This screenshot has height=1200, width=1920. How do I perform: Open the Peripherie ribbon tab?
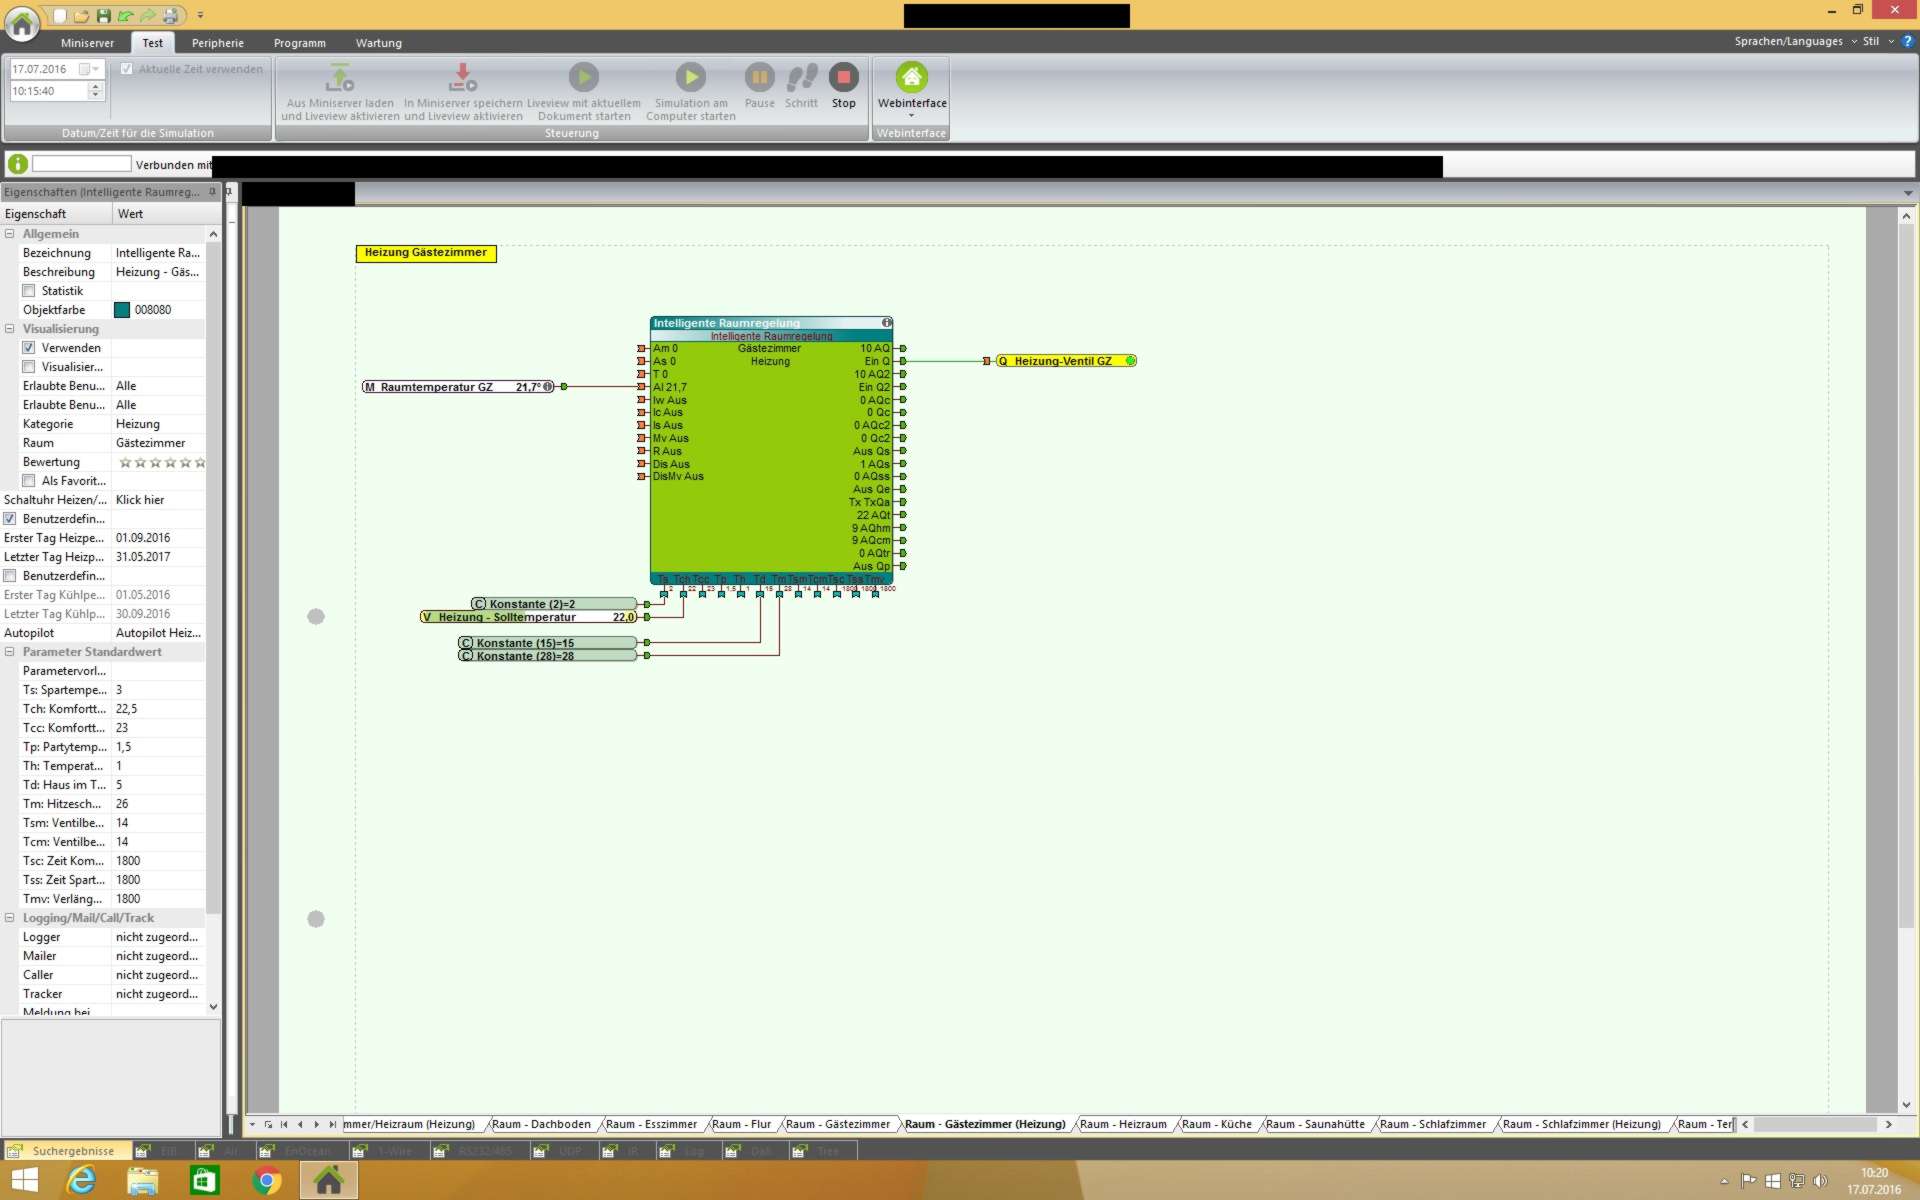pyautogui.click(x=217, y=43)
